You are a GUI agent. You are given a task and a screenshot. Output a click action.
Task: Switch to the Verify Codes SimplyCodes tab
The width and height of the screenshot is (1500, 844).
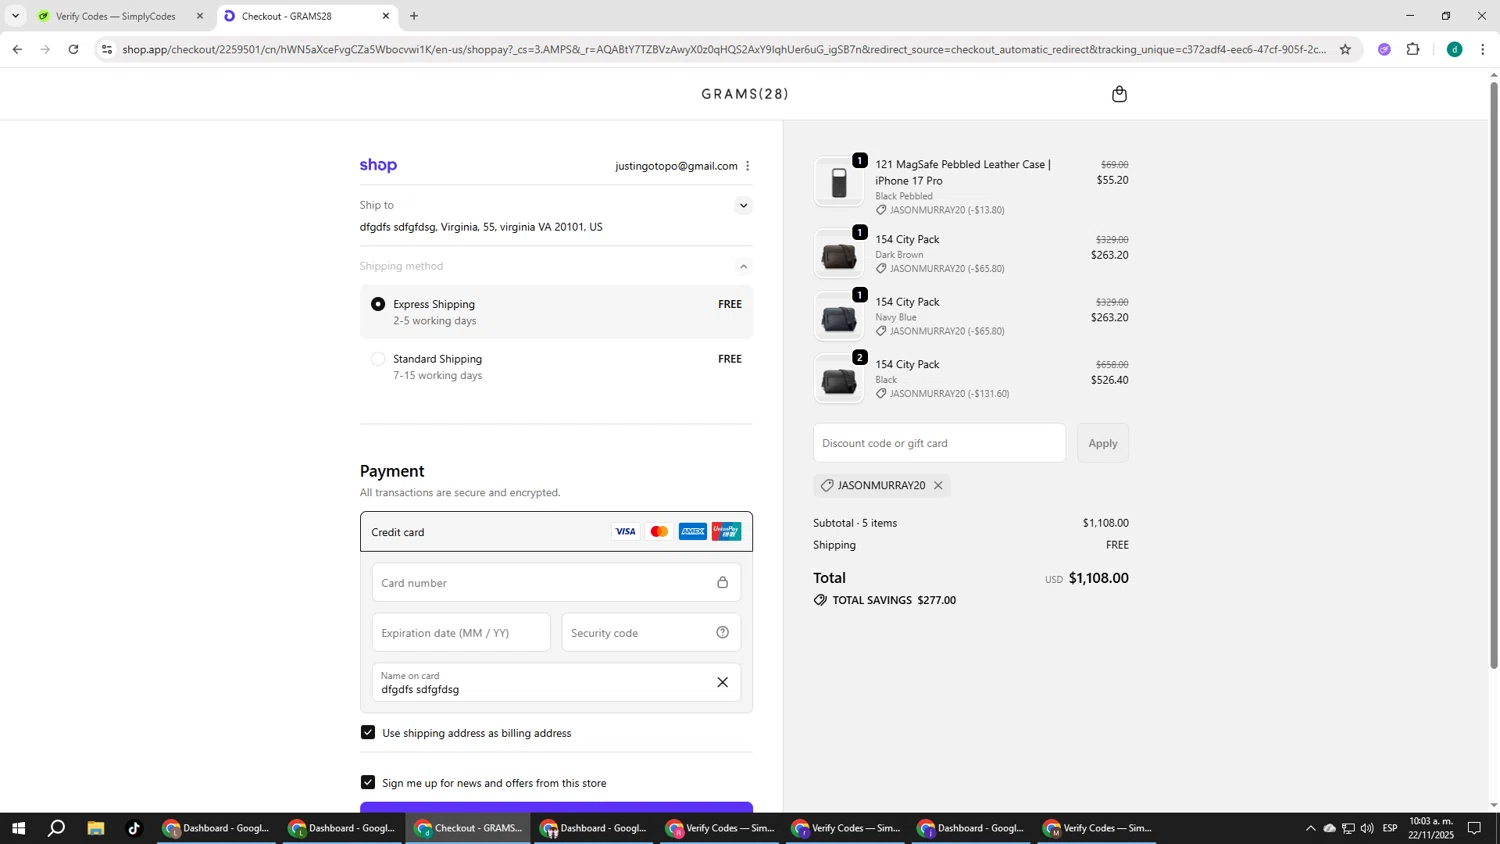[x=115, y=16]
